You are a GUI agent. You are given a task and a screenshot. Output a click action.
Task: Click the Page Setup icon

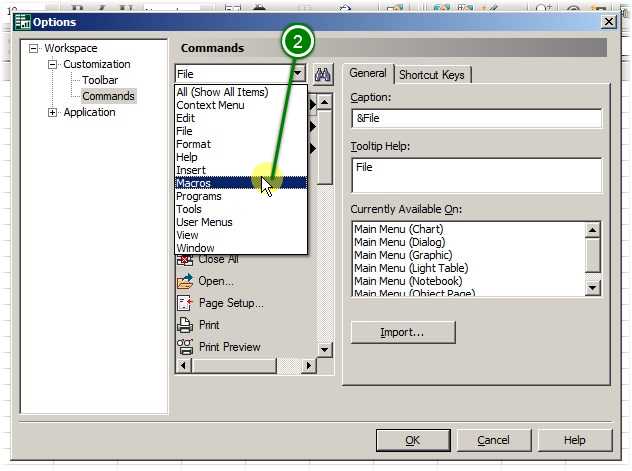click(x=185, y=303)
